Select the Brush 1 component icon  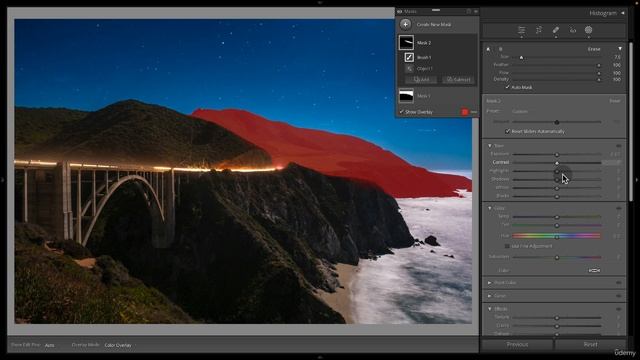409,58
